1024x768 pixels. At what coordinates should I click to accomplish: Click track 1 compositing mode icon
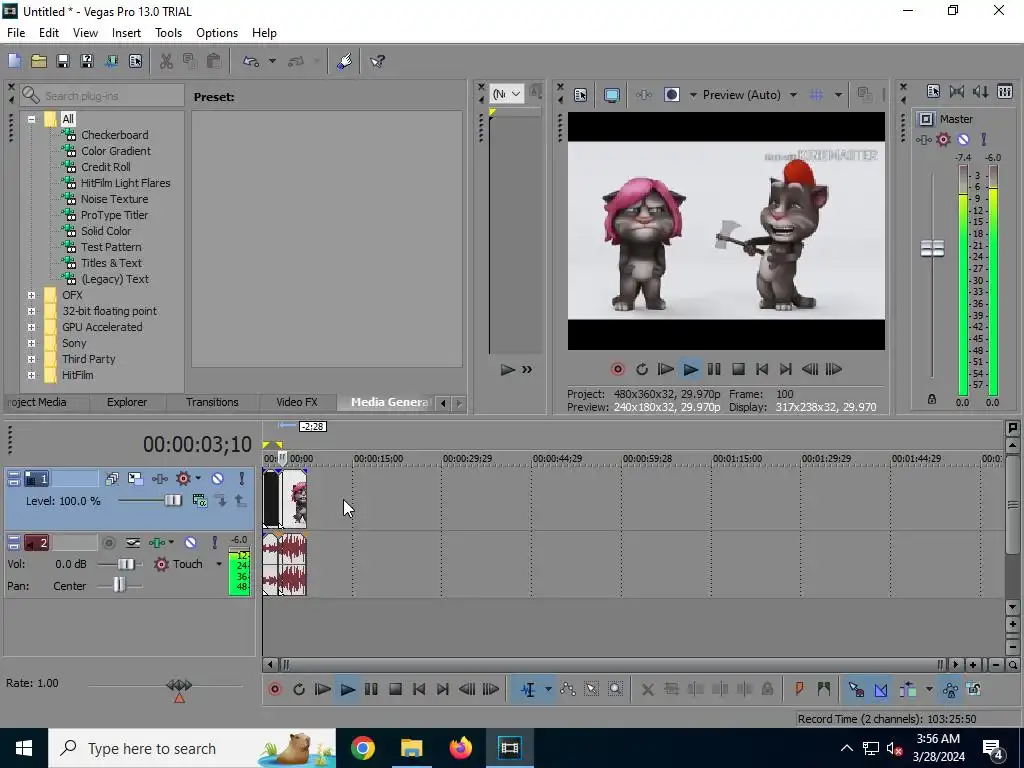(200, 501)
